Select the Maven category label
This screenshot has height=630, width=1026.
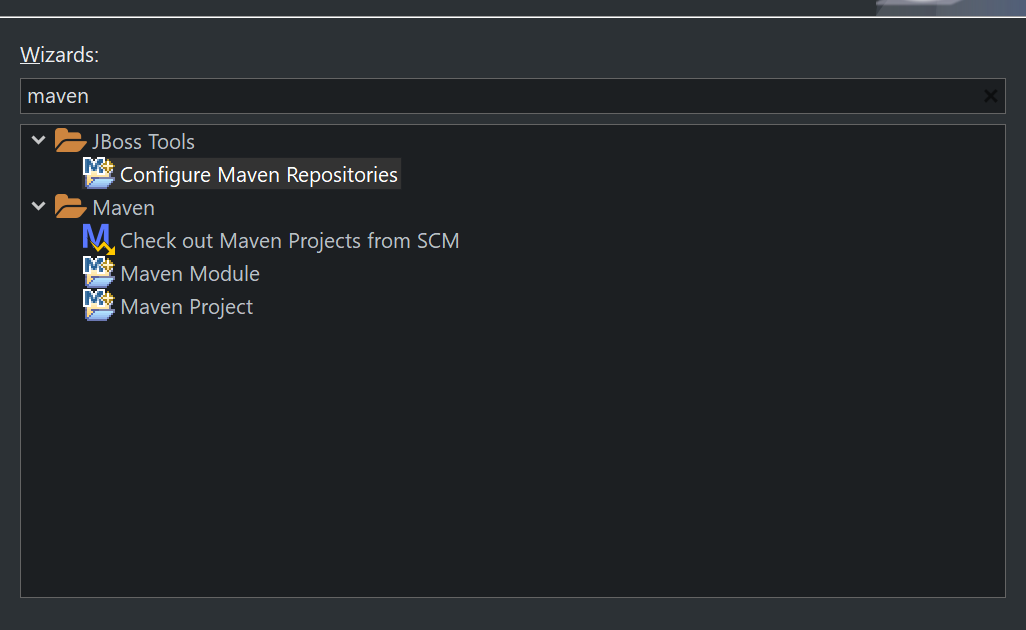click(124, 207)
